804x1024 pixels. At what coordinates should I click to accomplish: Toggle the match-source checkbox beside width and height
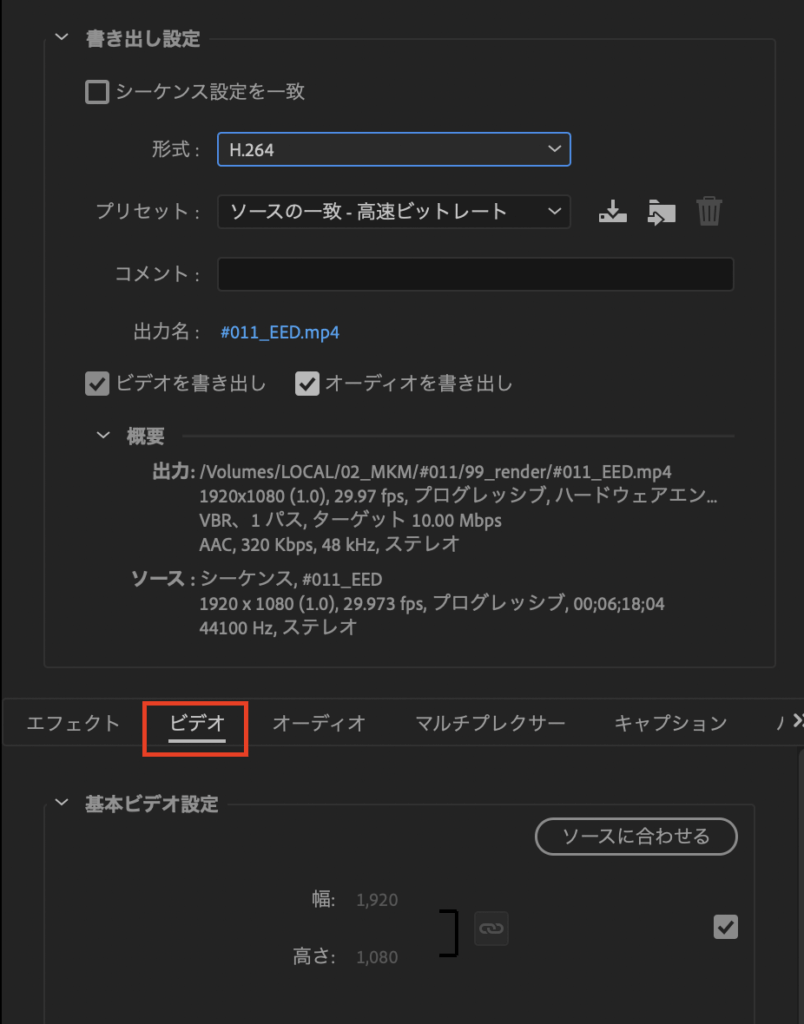726,927
